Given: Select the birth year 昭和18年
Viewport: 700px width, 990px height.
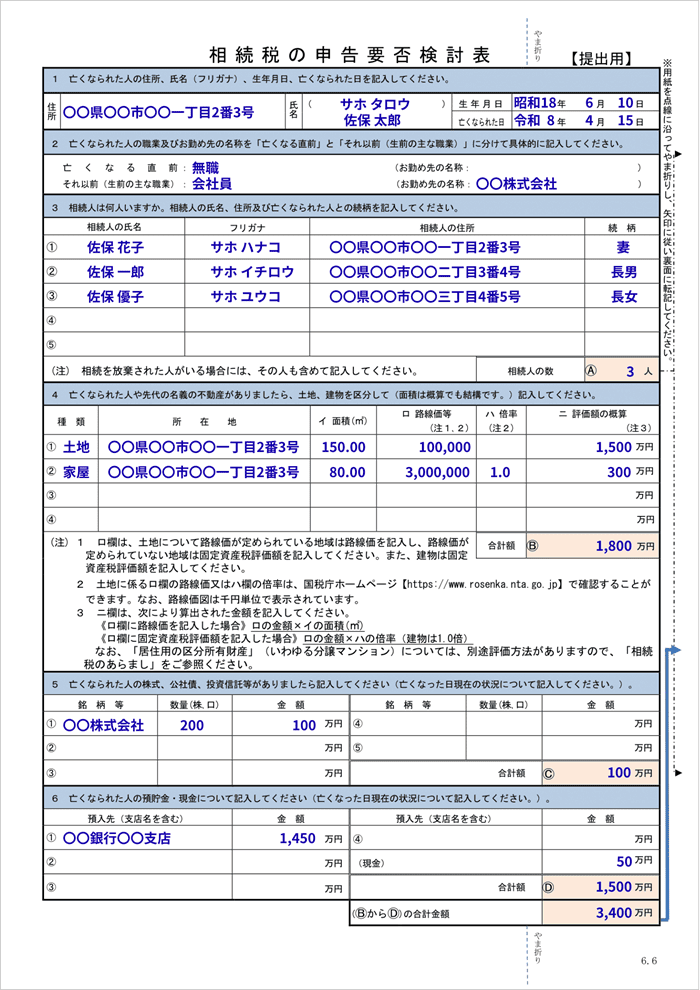Looking at the screenshot, I should [539, 103].
